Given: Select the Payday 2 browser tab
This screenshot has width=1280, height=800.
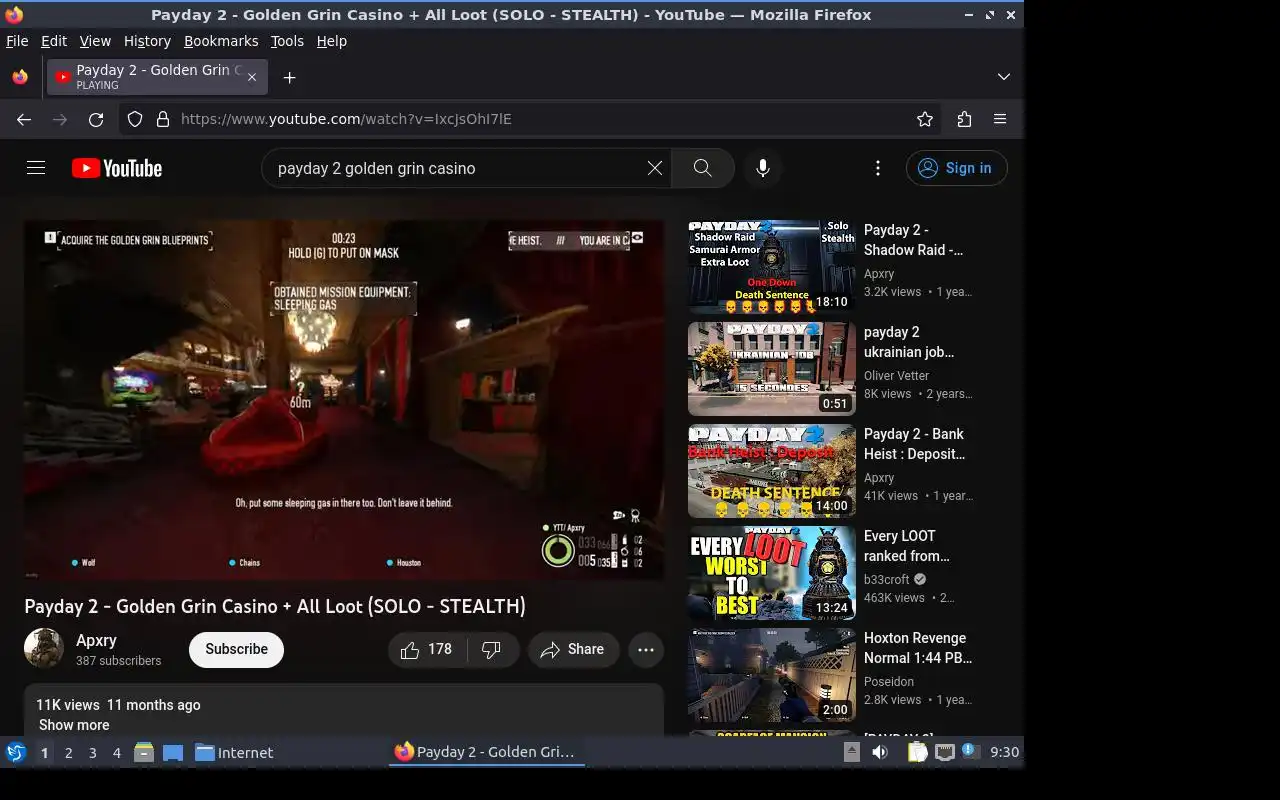Looking at the screenshot, I should (157, 77).
